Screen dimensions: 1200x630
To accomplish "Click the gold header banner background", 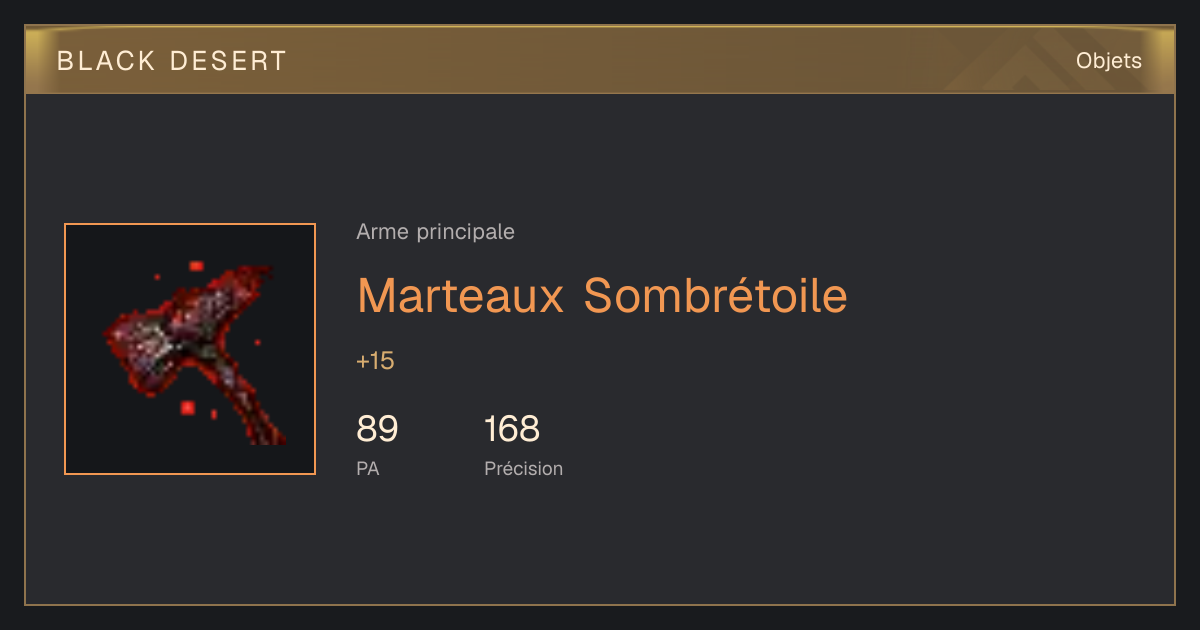I will coord(600,61).
